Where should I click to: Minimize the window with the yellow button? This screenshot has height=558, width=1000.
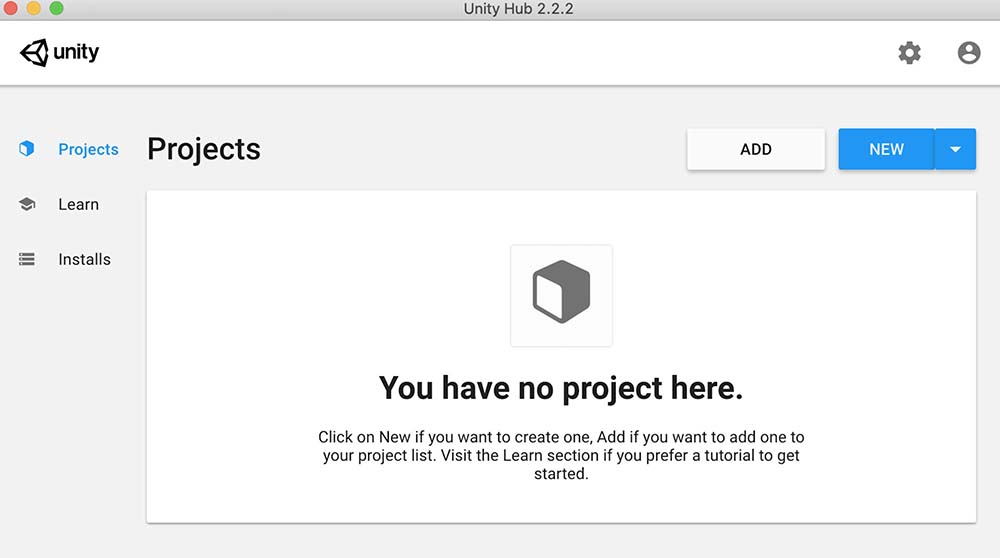pos(33,9)
